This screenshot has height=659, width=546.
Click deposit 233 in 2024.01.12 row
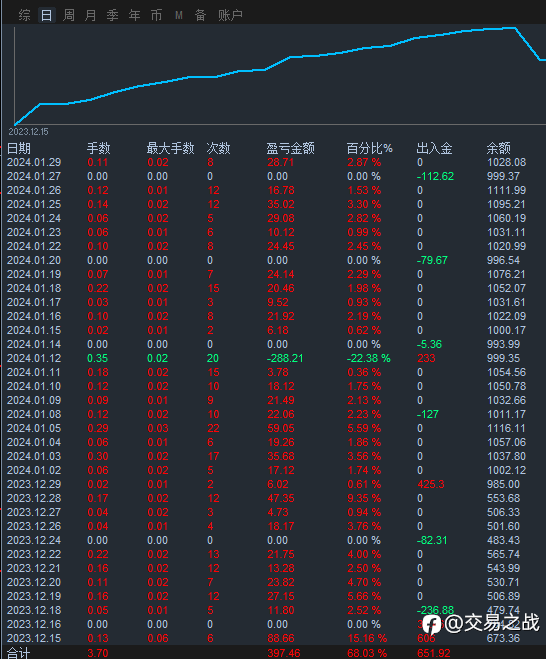click(x=426, y=358)
